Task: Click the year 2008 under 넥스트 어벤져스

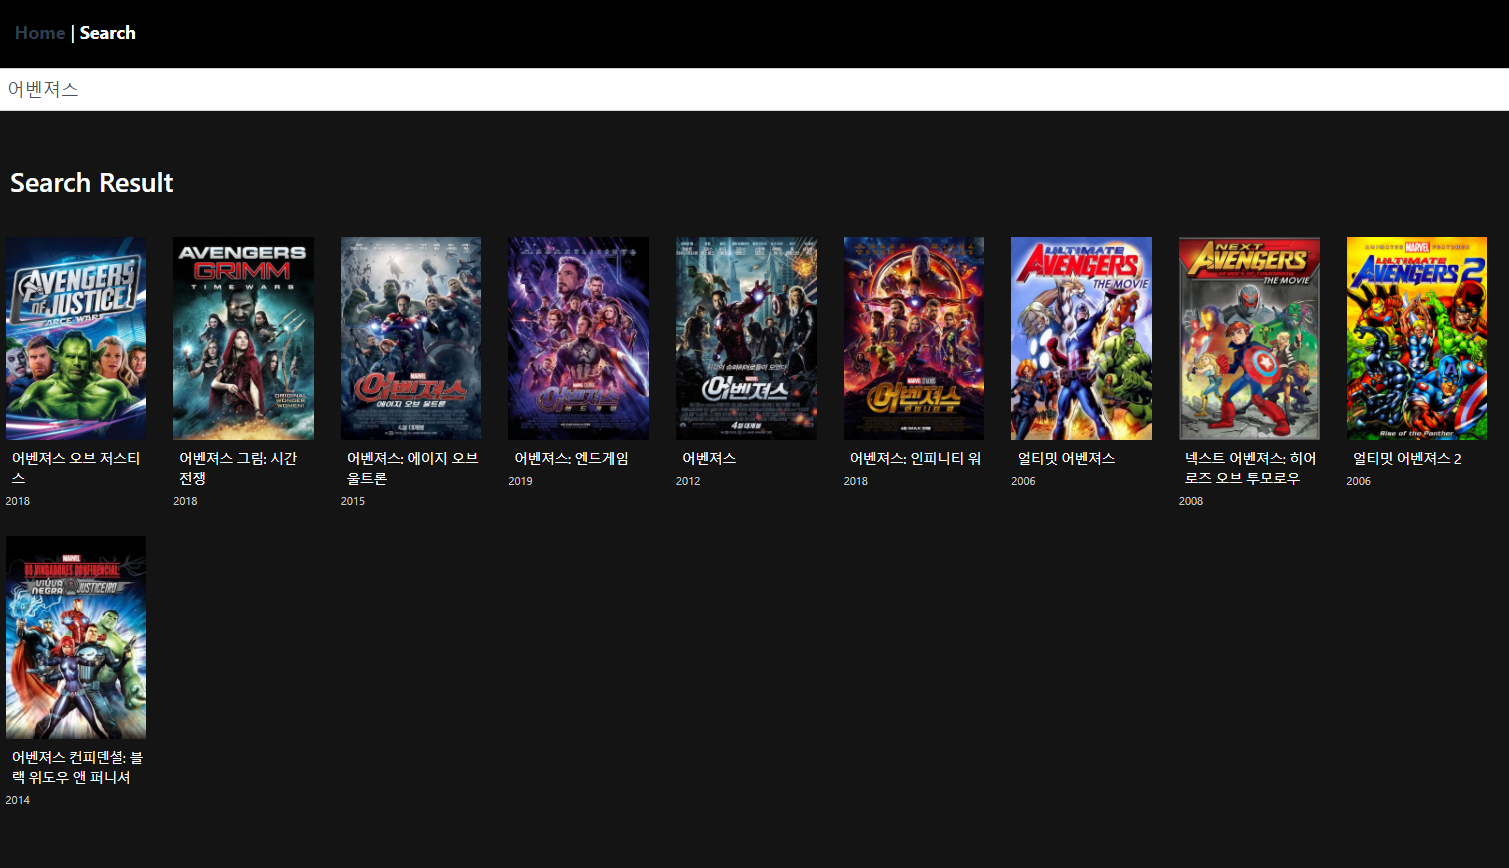Action: coord(1191,501)
